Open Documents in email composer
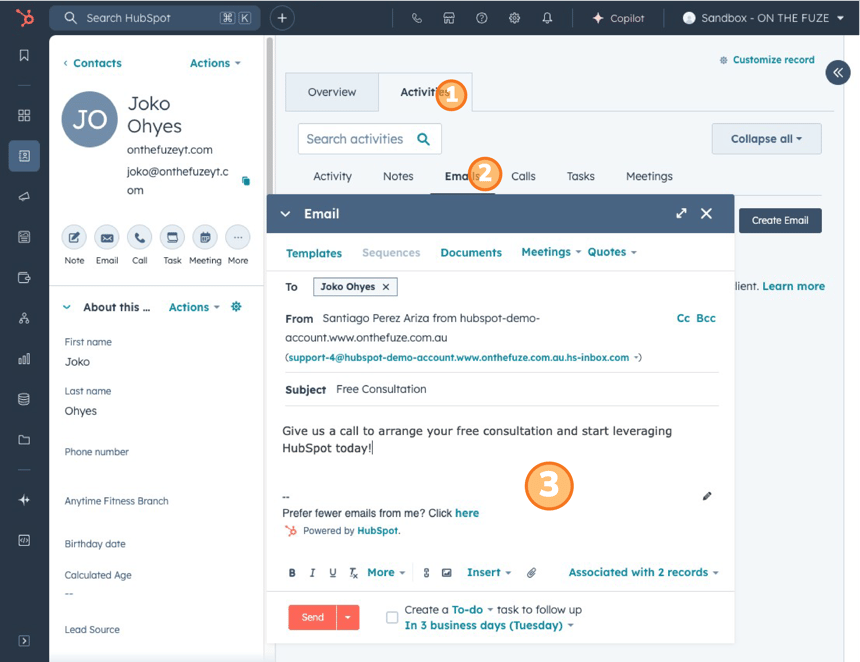 (x=471, y=253)
